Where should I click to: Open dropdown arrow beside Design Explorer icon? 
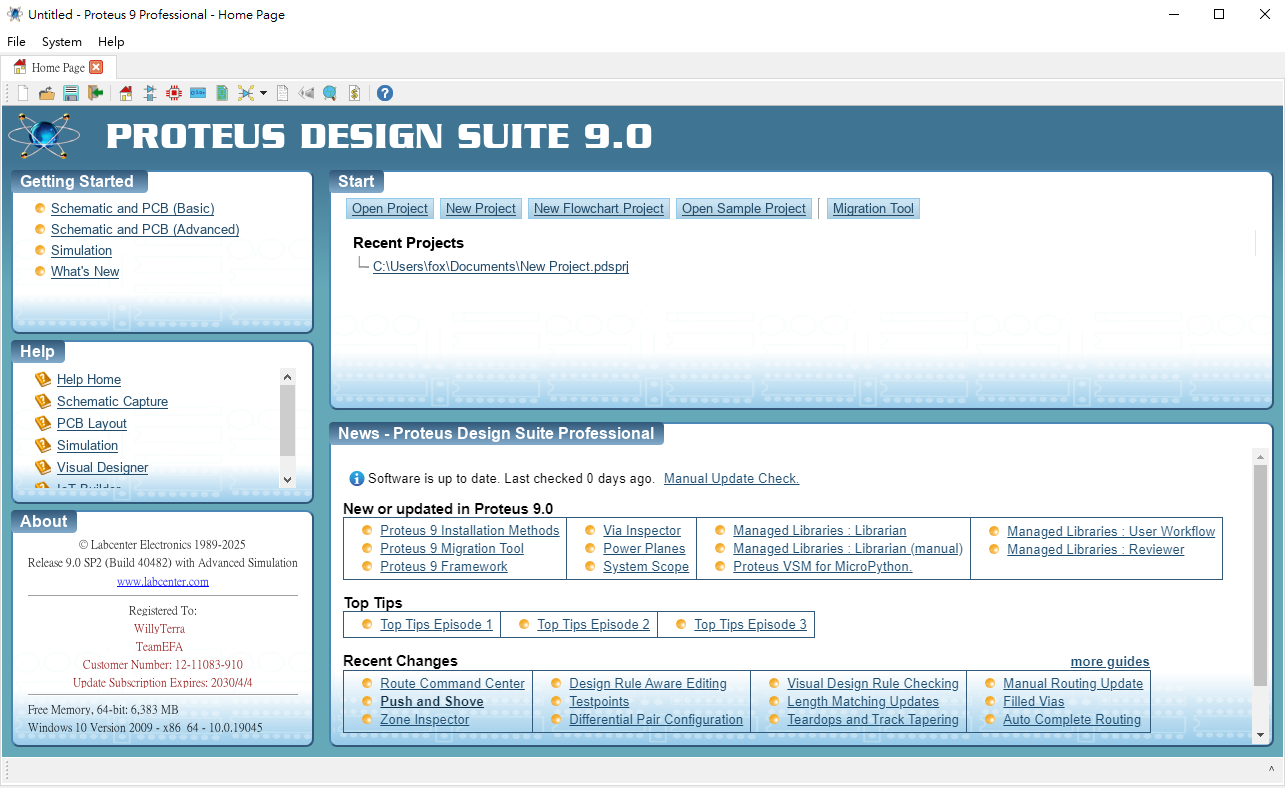[x=263, y=93]
